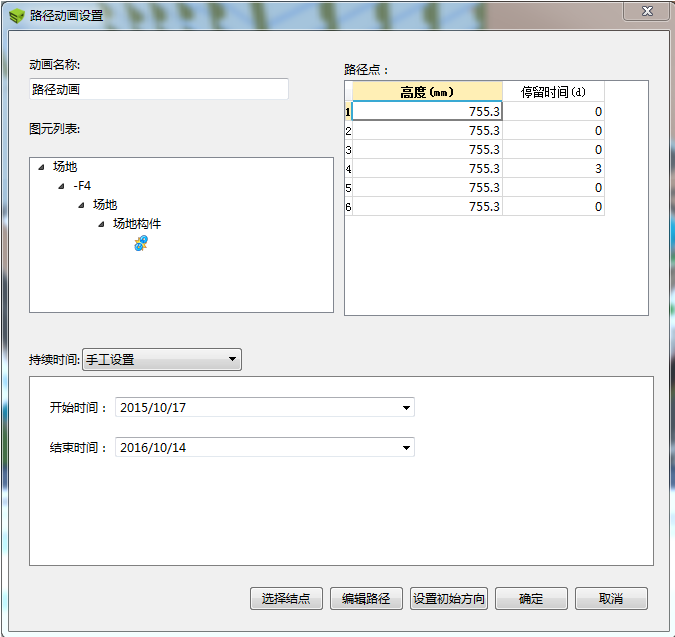
Task: Select the 停留时间 cell in row 3
Action: tap(553, 149)
